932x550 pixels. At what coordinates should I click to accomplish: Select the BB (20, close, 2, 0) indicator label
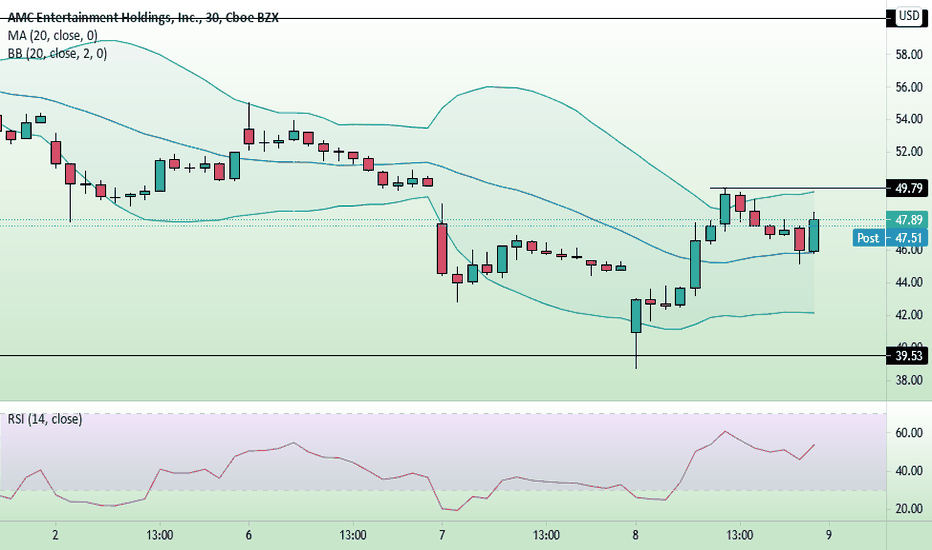point(57,54)
